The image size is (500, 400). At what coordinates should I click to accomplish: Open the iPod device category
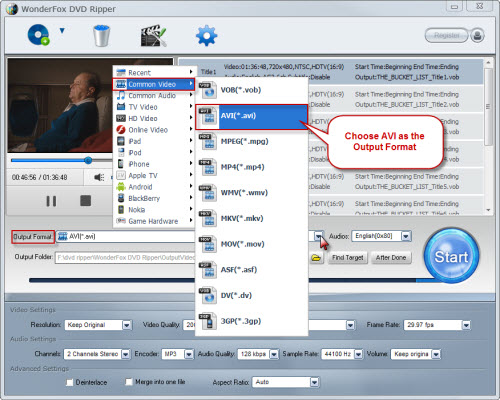pos(154,153)
